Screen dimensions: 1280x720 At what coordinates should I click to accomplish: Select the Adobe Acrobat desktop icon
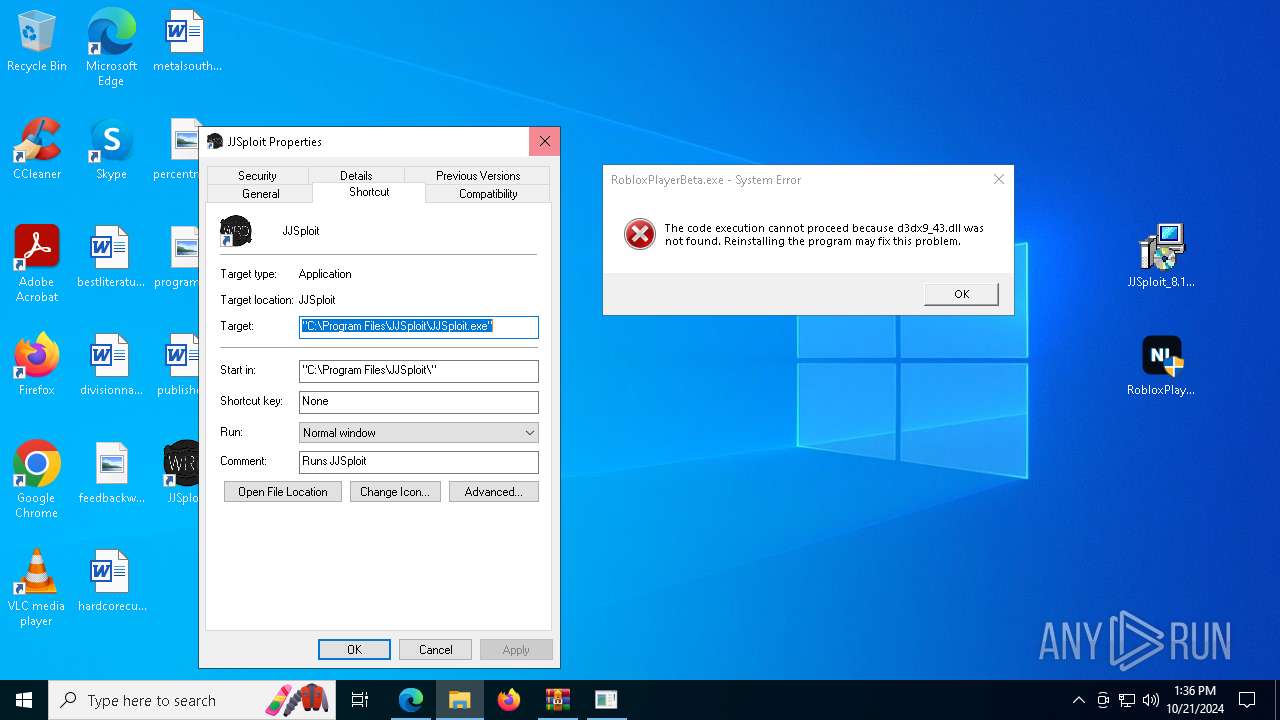pyautogui.click(x=37, y=264)
